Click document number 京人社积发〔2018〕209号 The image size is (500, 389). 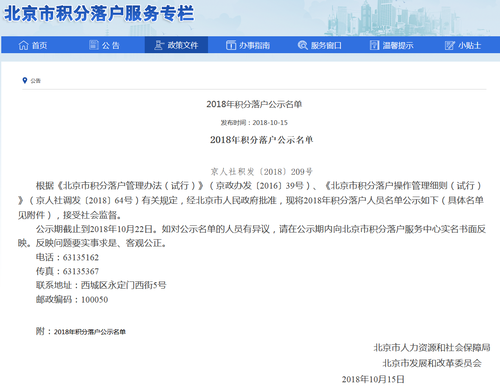click(x=262, y=172)
